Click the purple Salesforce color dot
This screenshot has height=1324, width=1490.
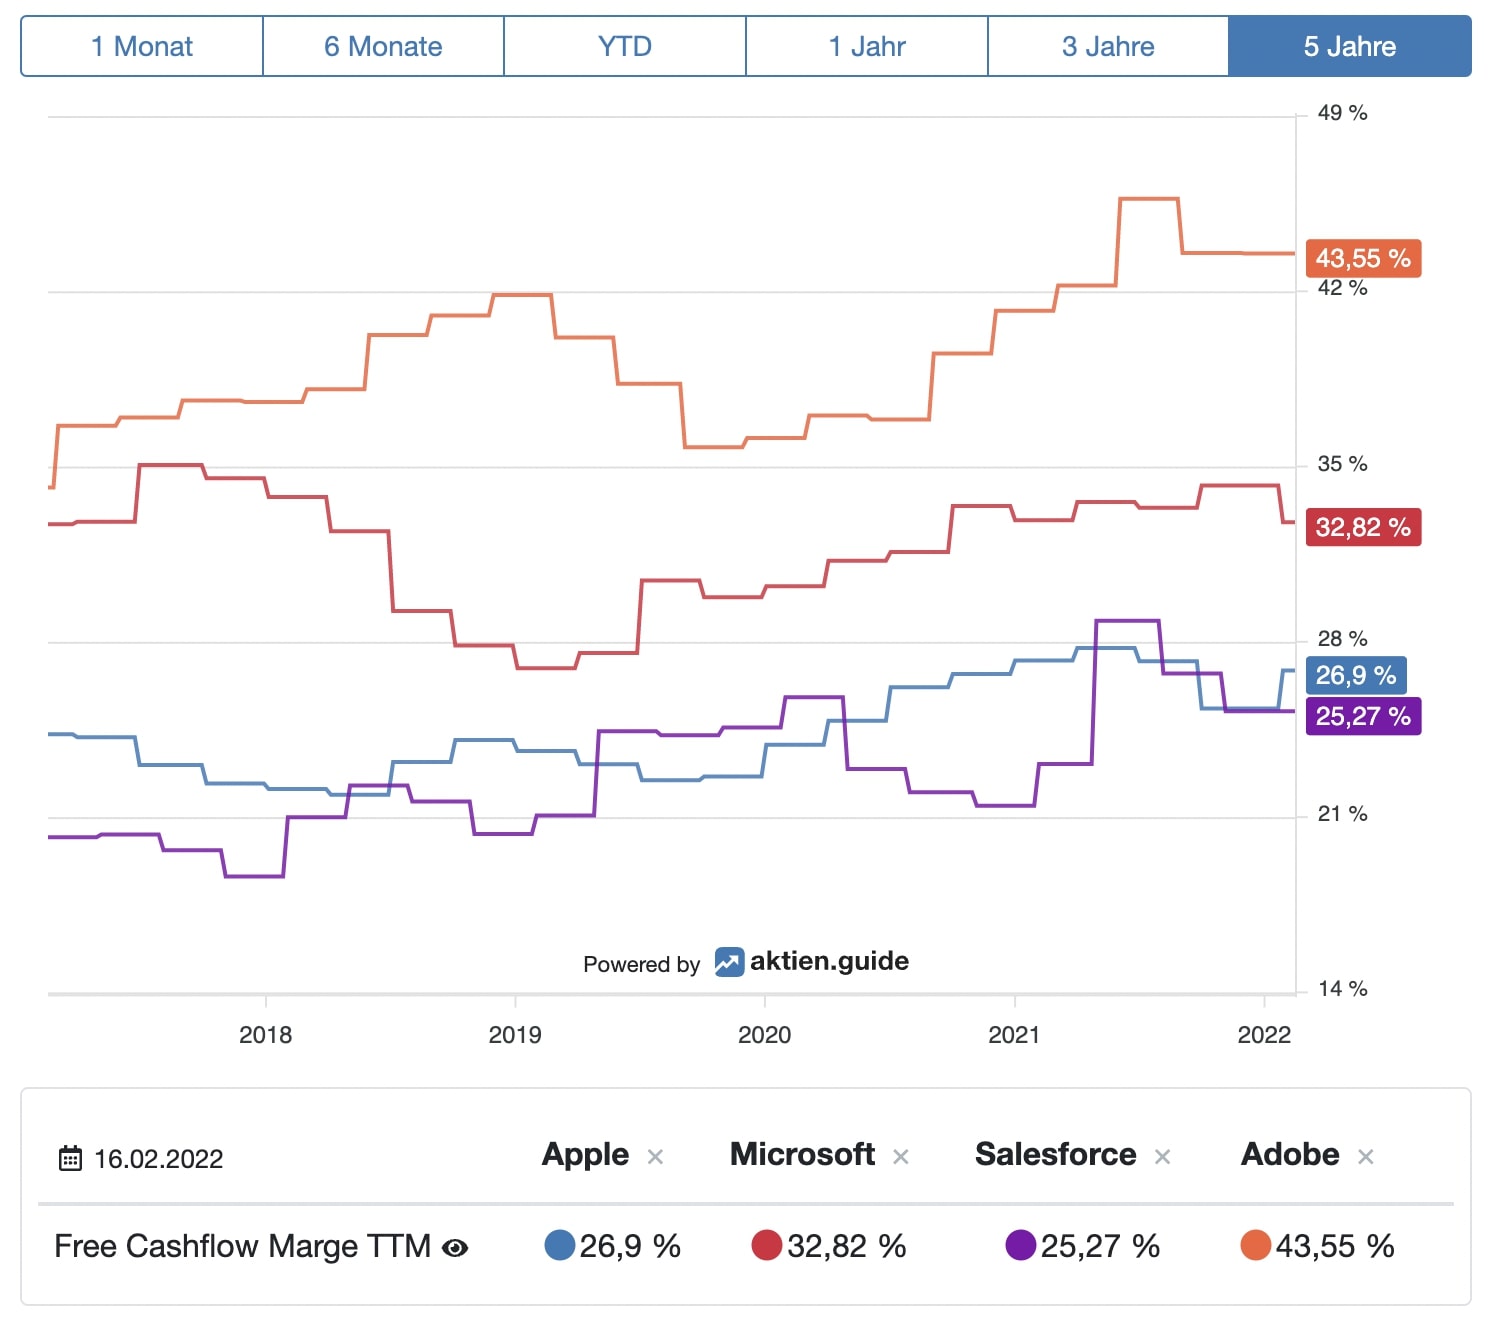tap(1020, 1245)
